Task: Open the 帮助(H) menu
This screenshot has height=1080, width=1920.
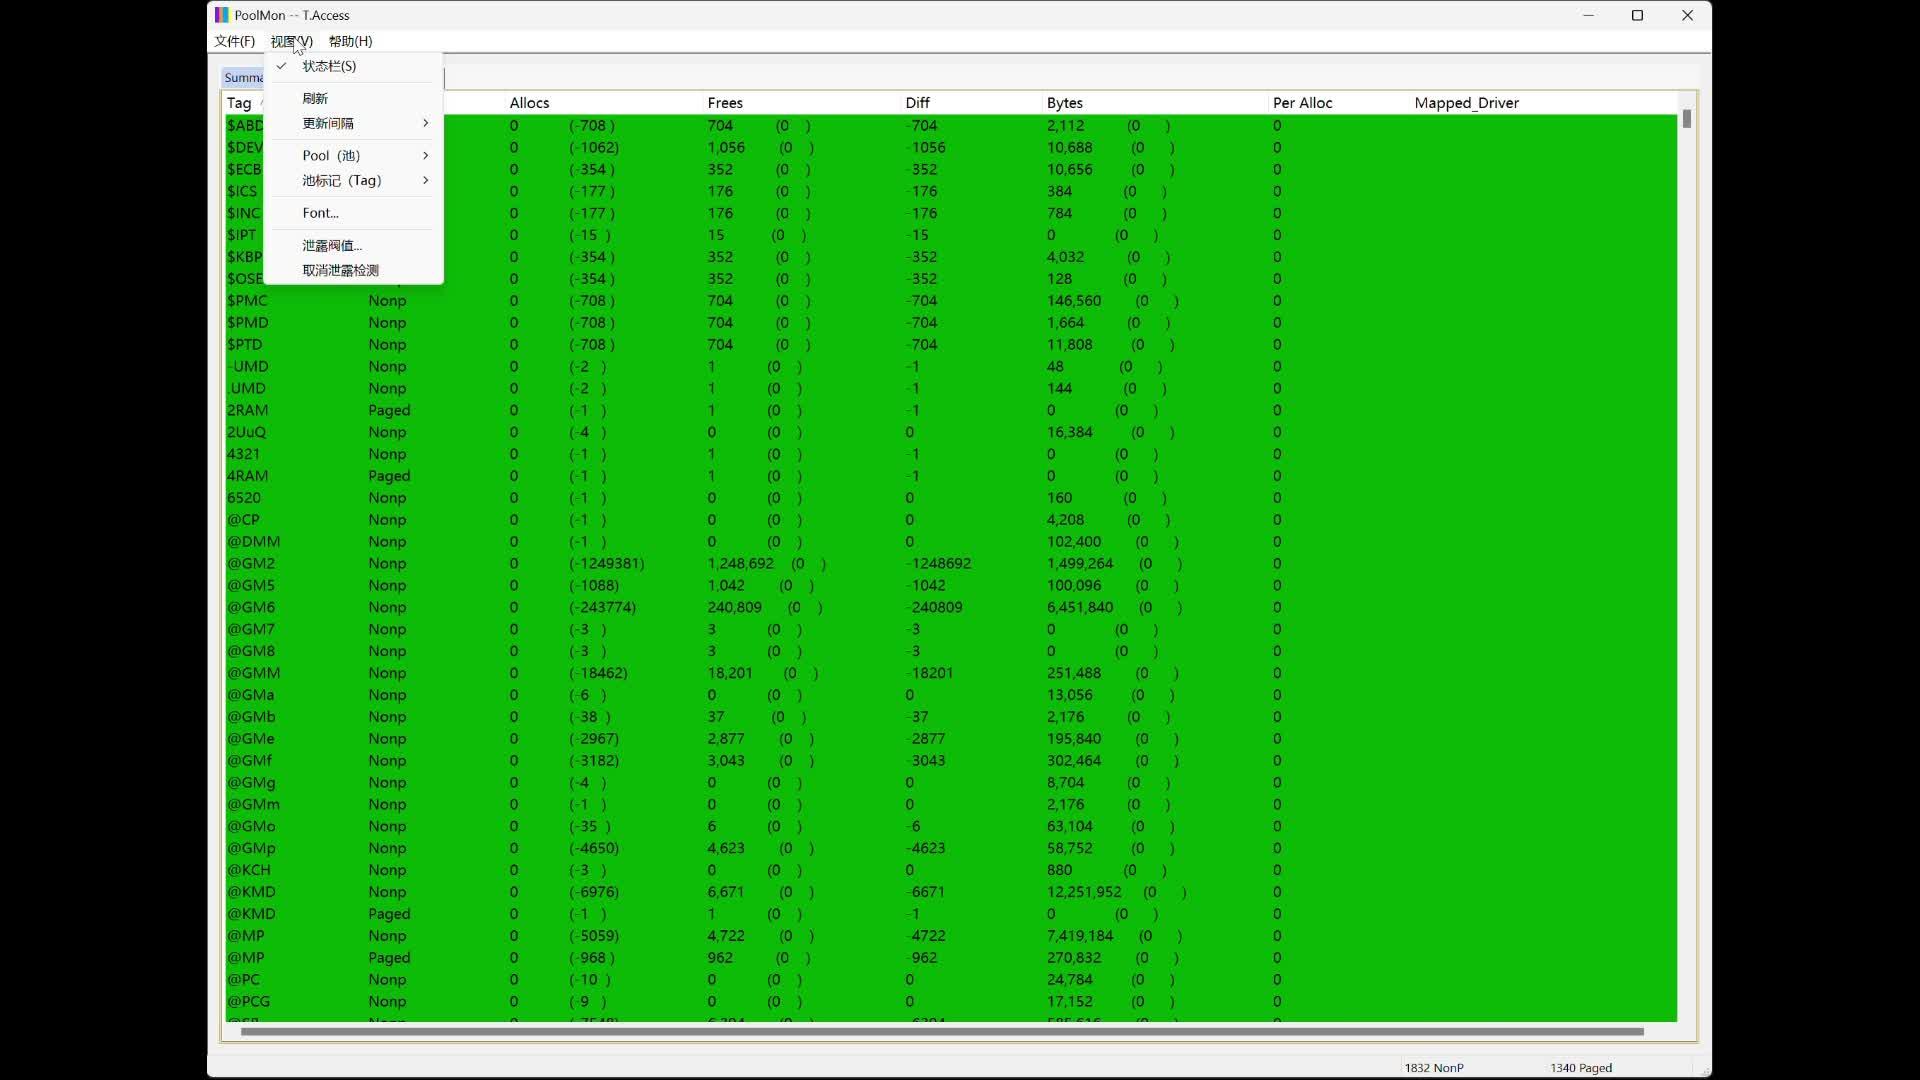Action: point(350,41)
